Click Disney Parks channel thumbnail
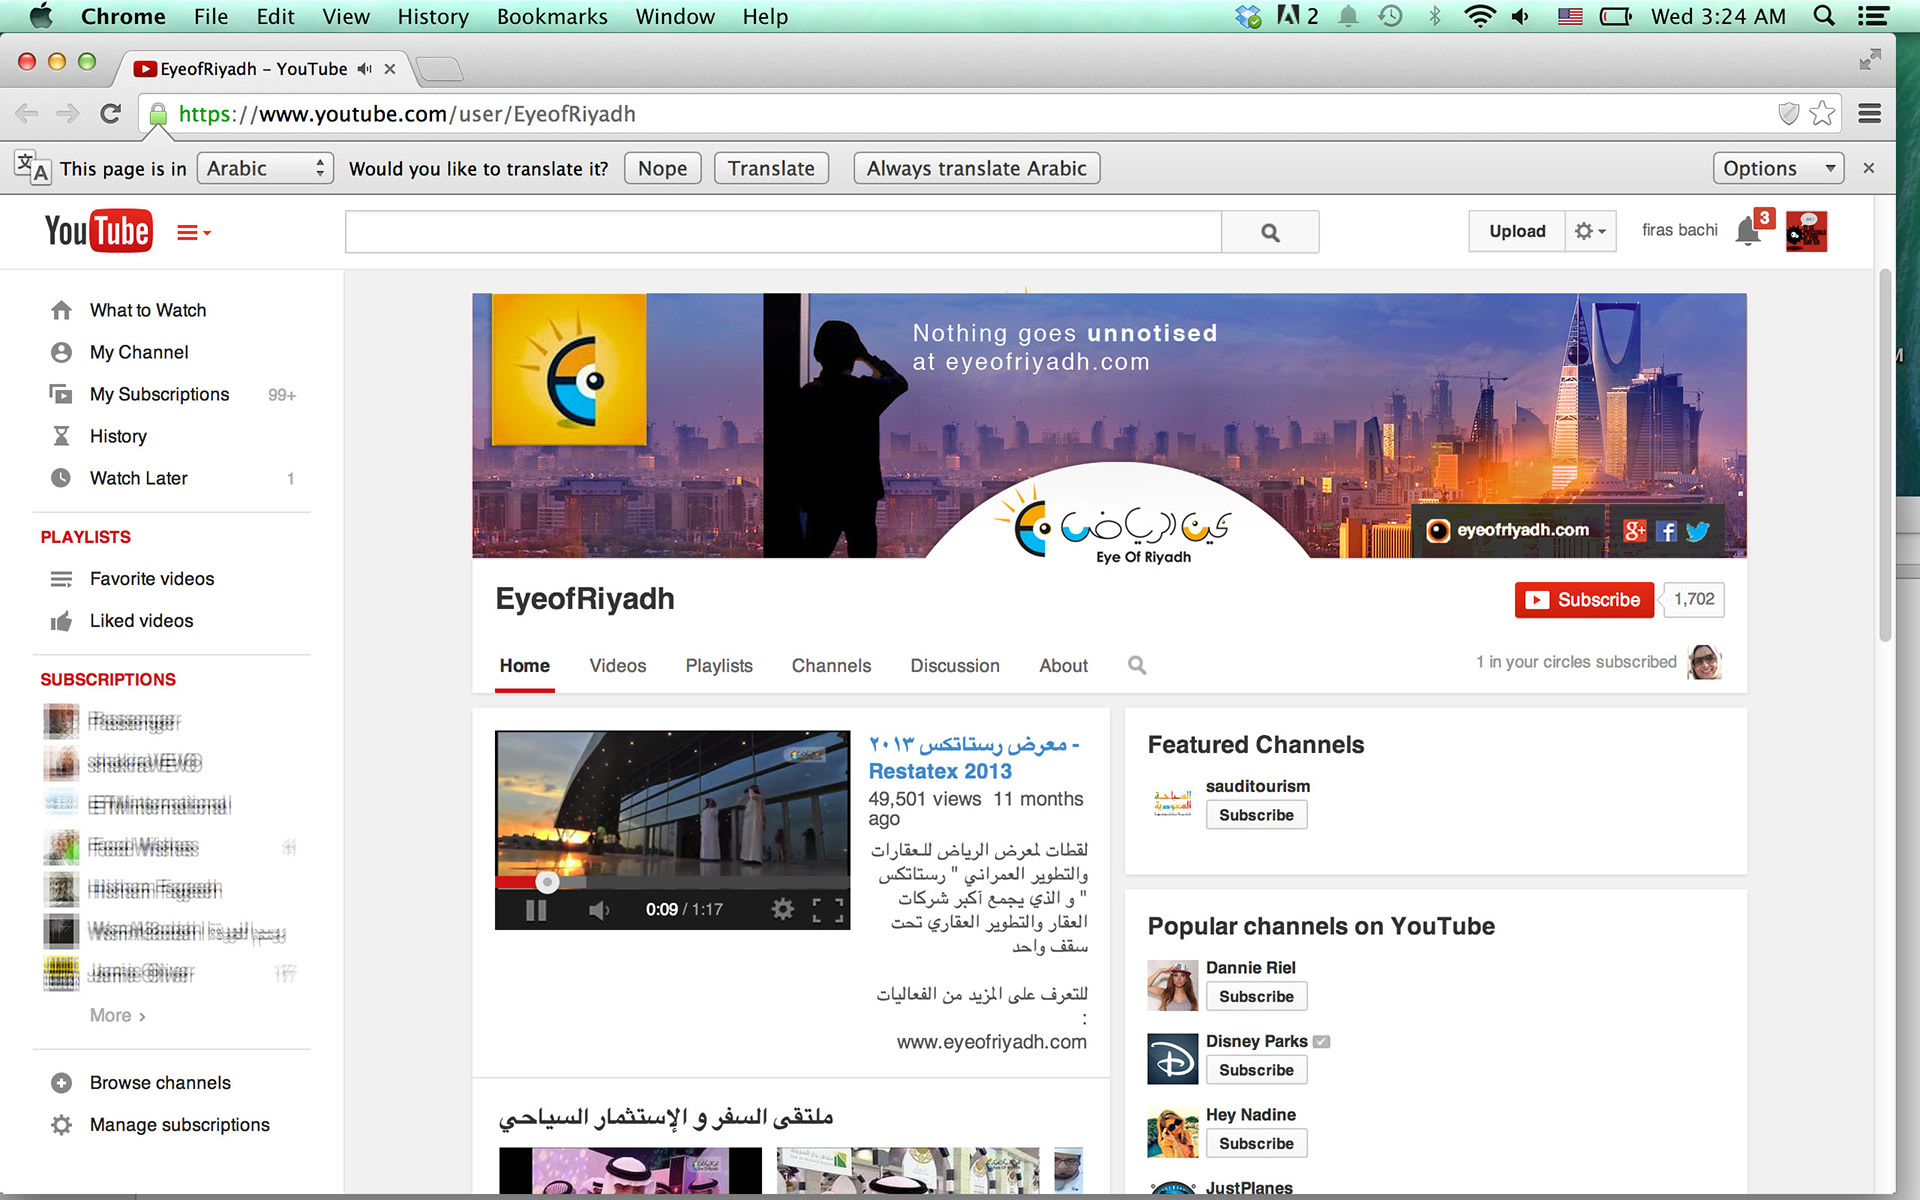This screenshot has height=1200, width=1920. coord(1172,1059)
